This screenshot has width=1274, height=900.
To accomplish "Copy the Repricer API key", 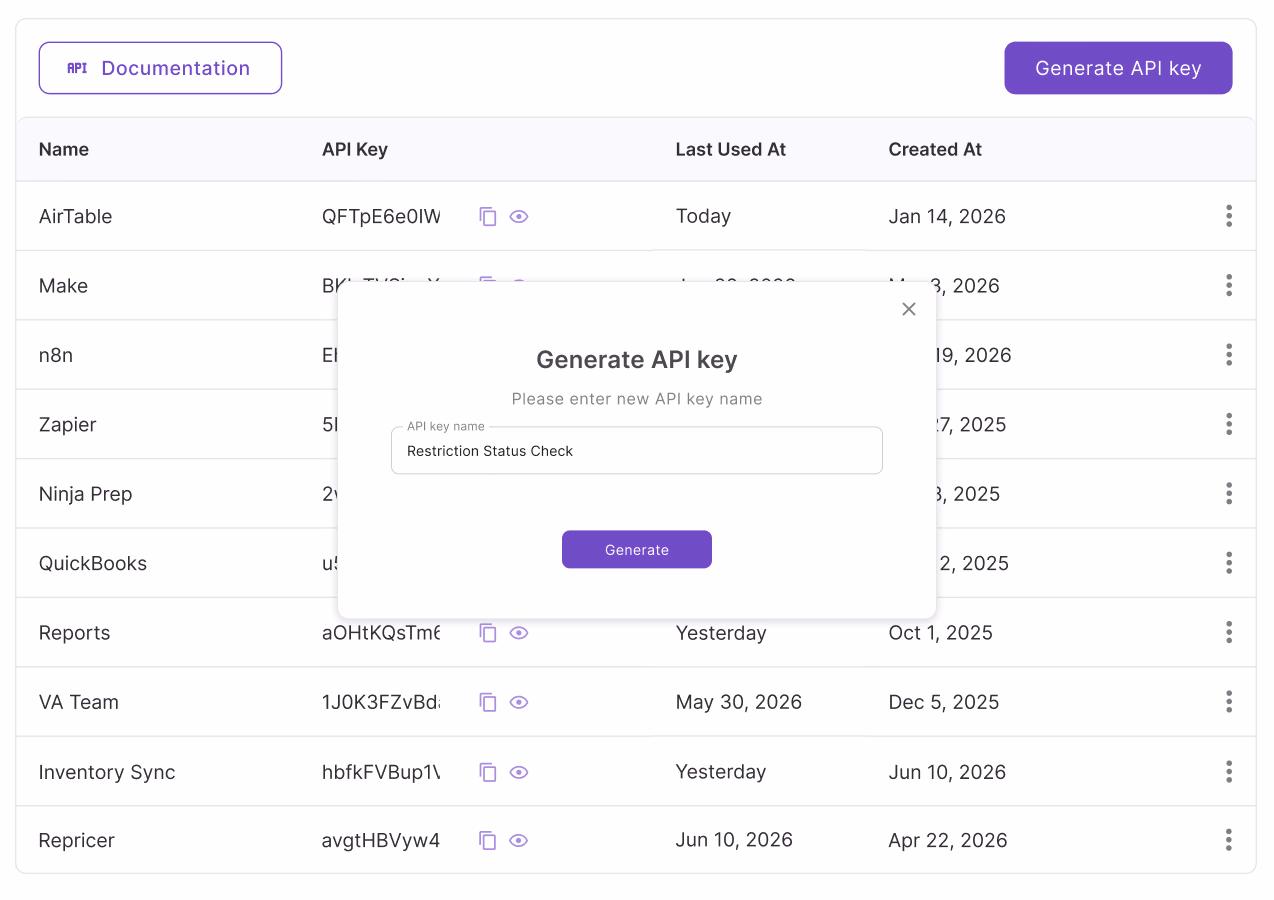I will click(x=488, y=840).
